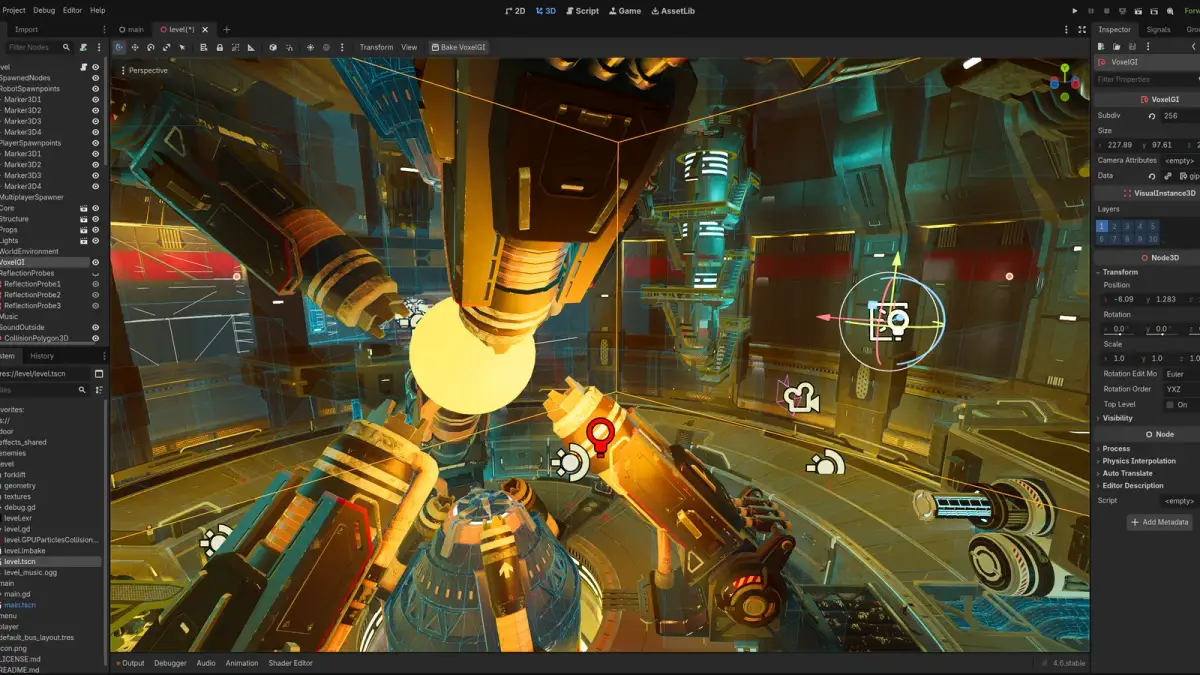Run the project with Play button
Viewport: 1200px width, 675px height.
click(x=1075, y=11)
